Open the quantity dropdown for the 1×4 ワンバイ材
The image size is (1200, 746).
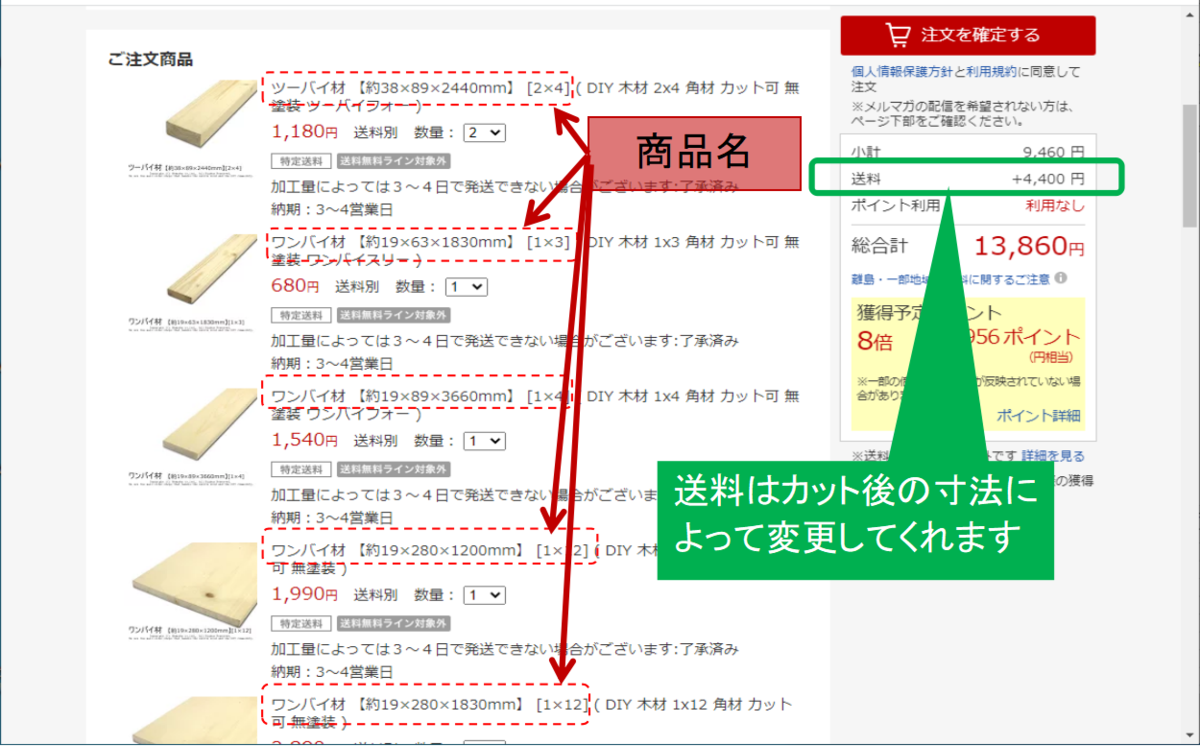pyautogui.click(x=485, y=440)
